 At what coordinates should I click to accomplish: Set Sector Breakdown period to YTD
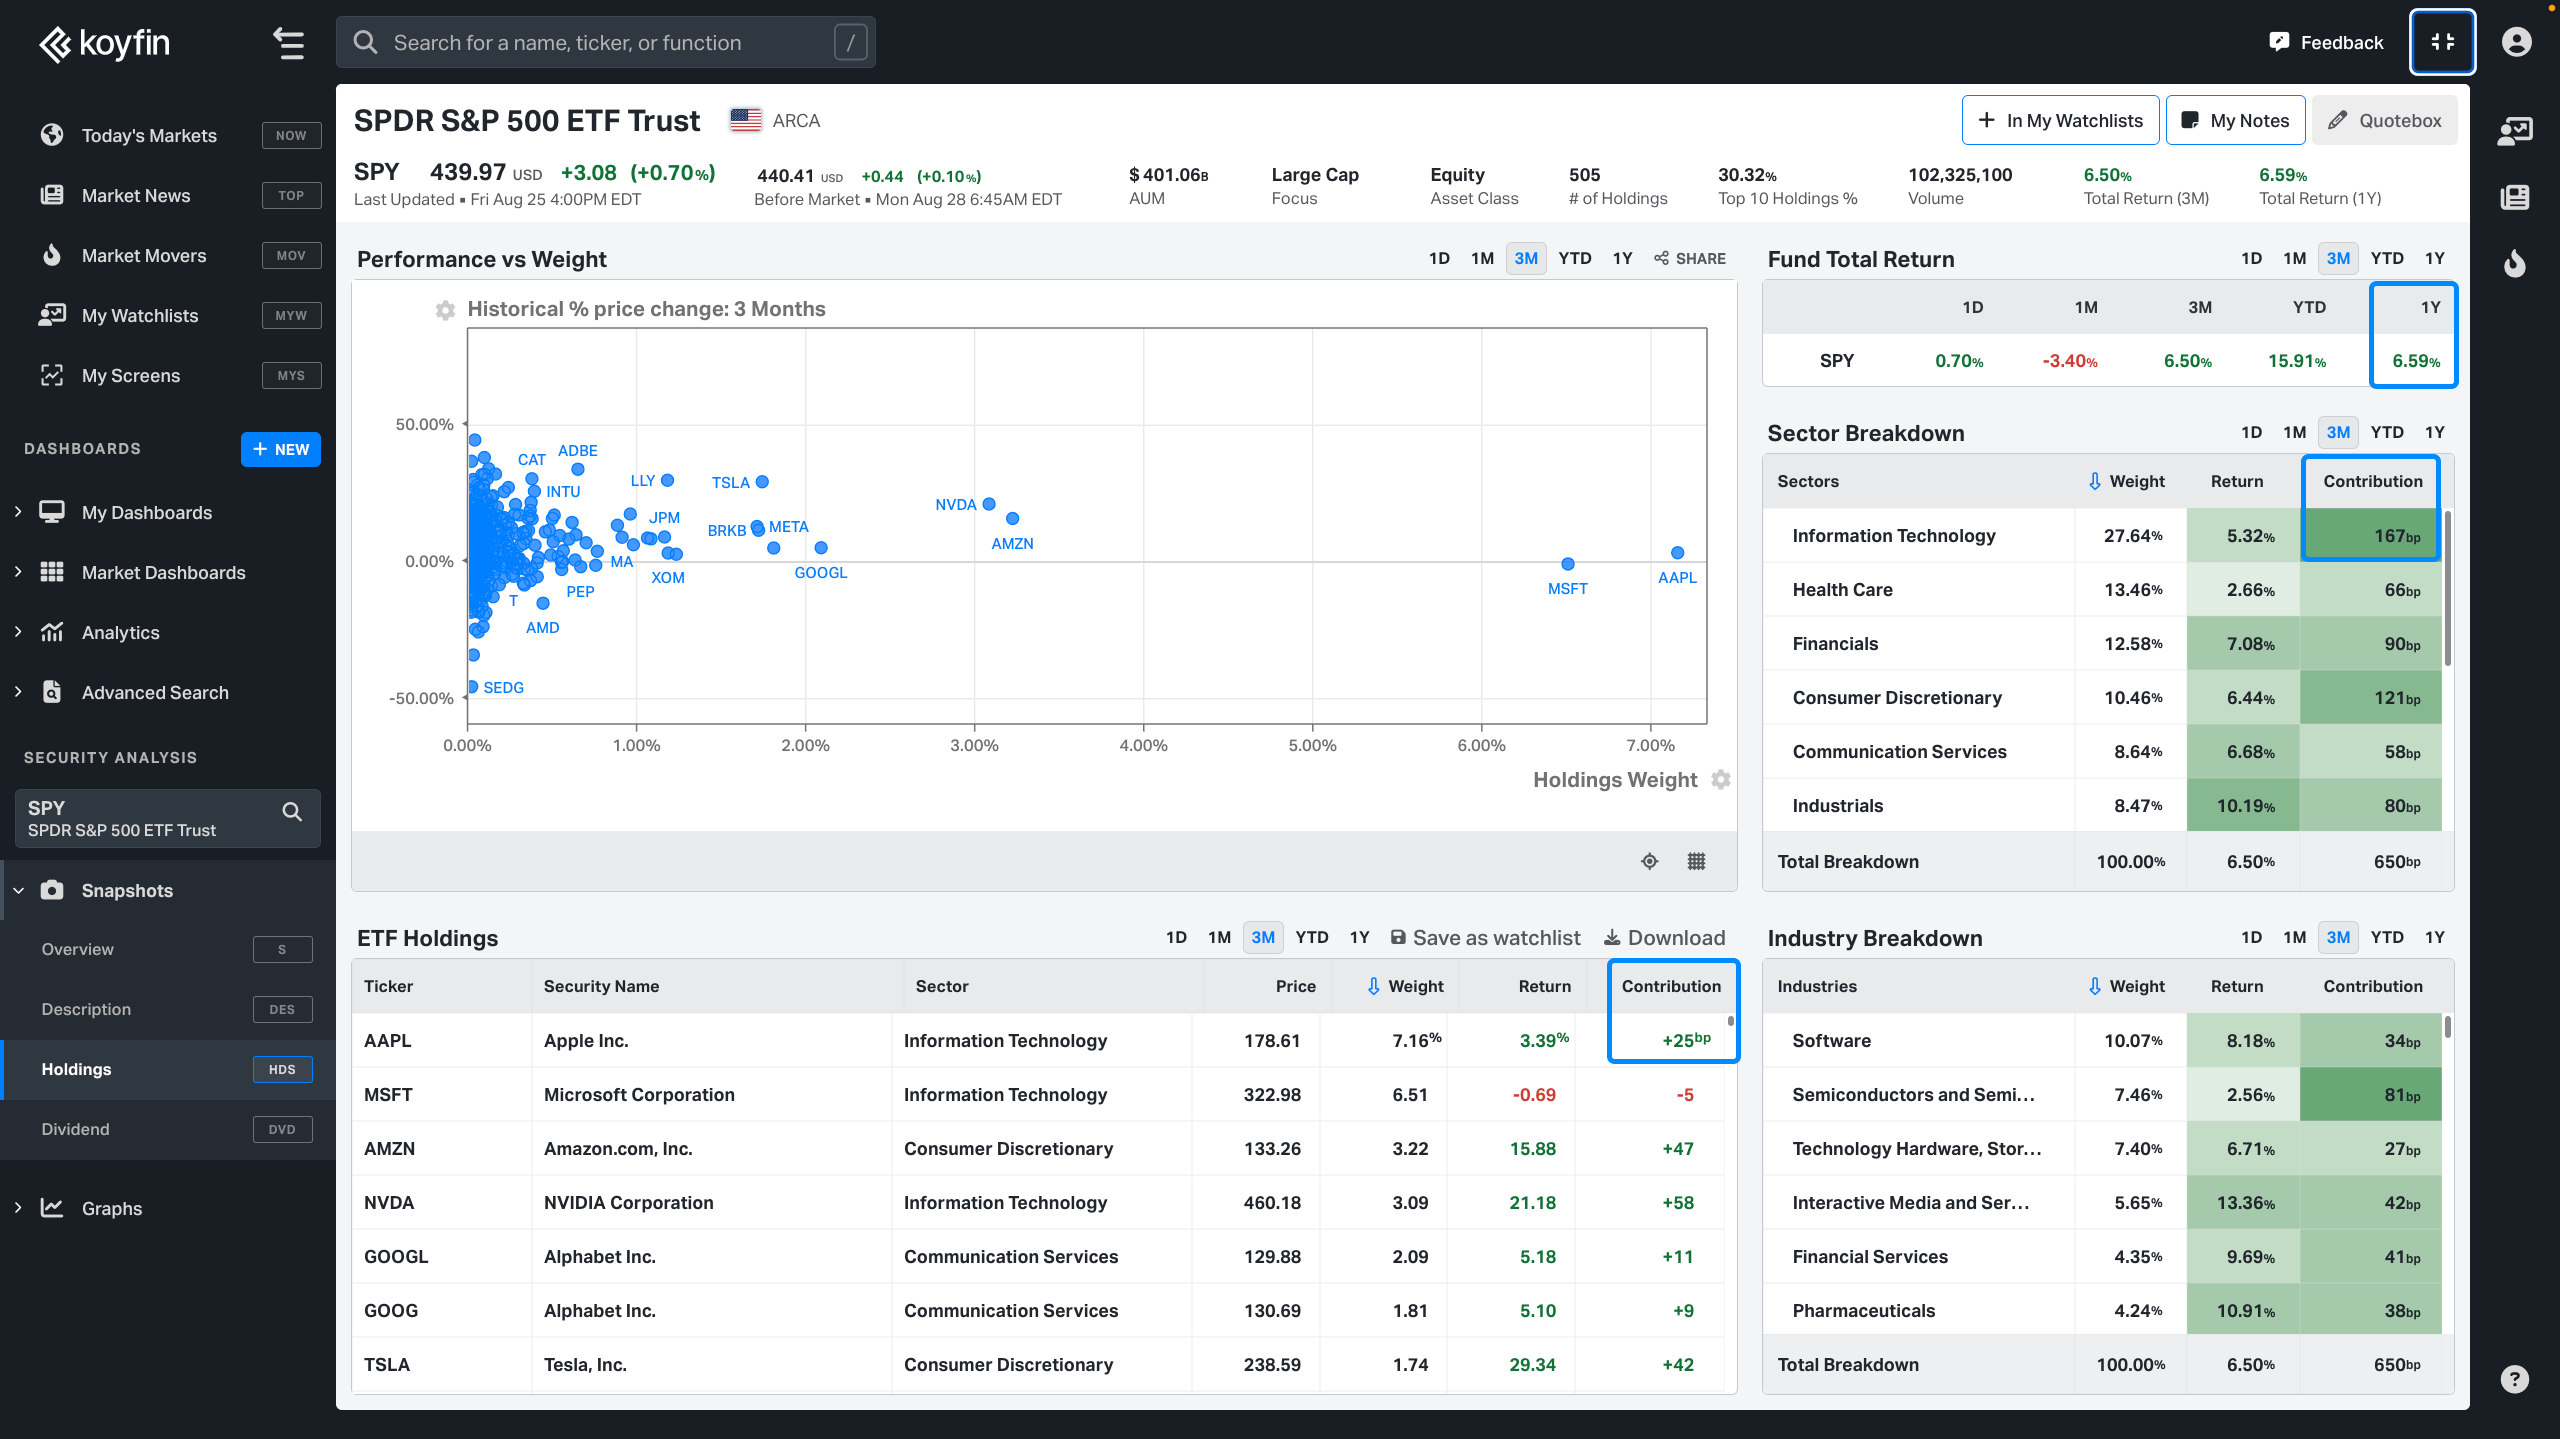2387,432
